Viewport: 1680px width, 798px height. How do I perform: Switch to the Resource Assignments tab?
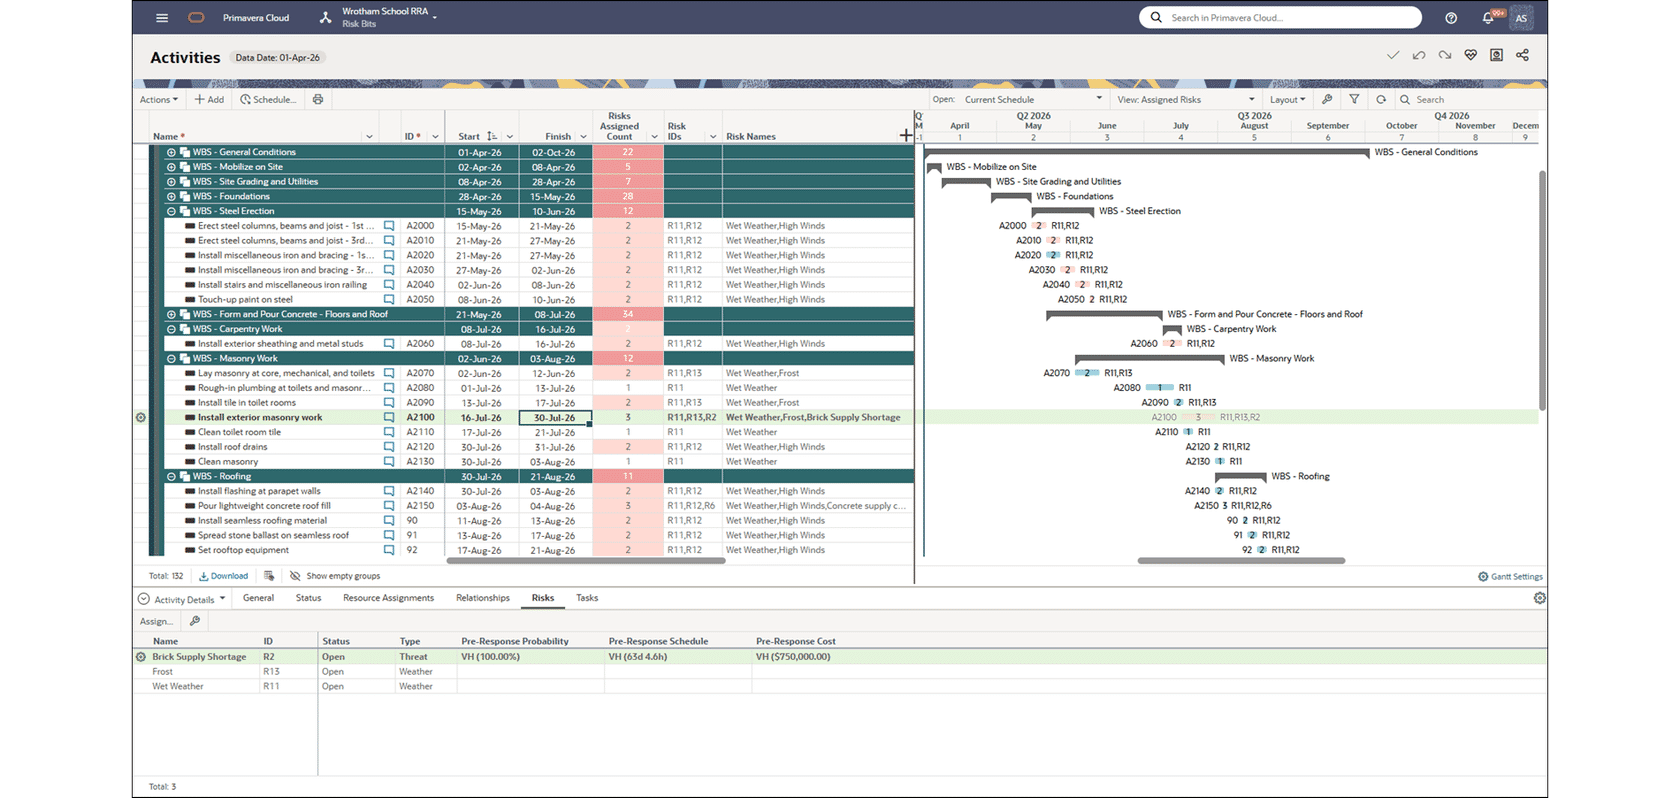[388, 598]
